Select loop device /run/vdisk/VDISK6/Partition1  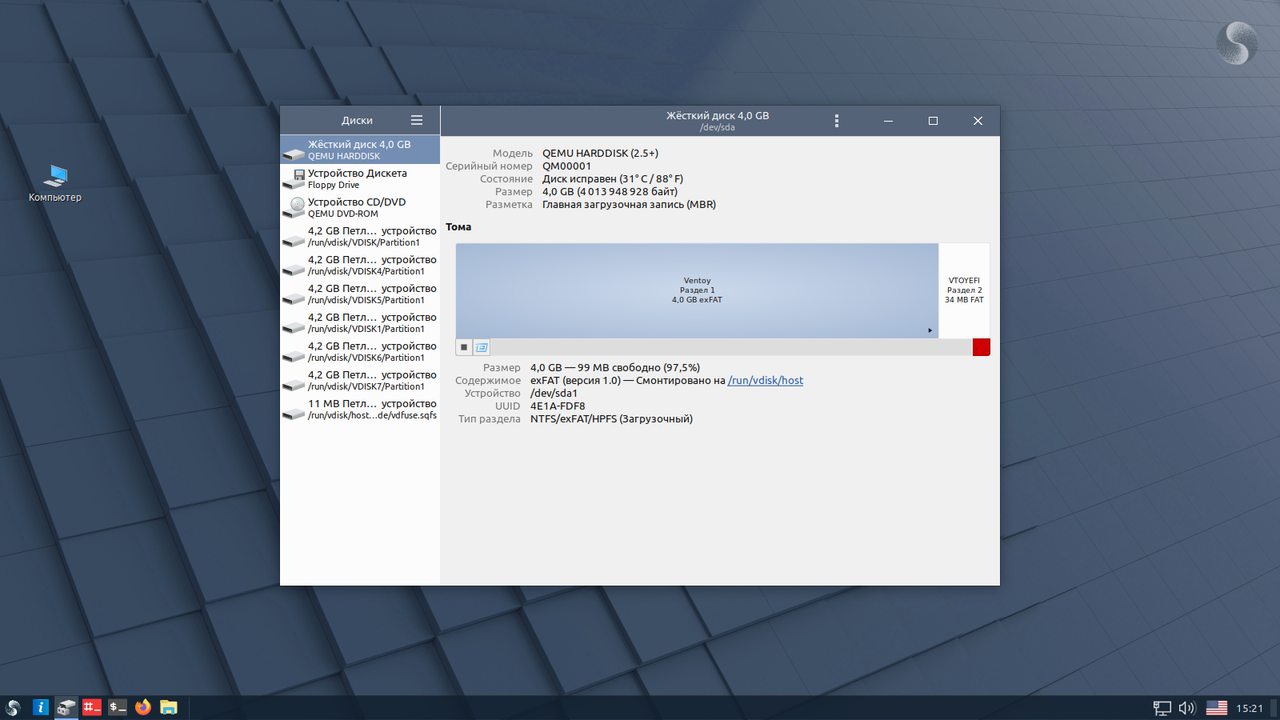click(360, 351)
